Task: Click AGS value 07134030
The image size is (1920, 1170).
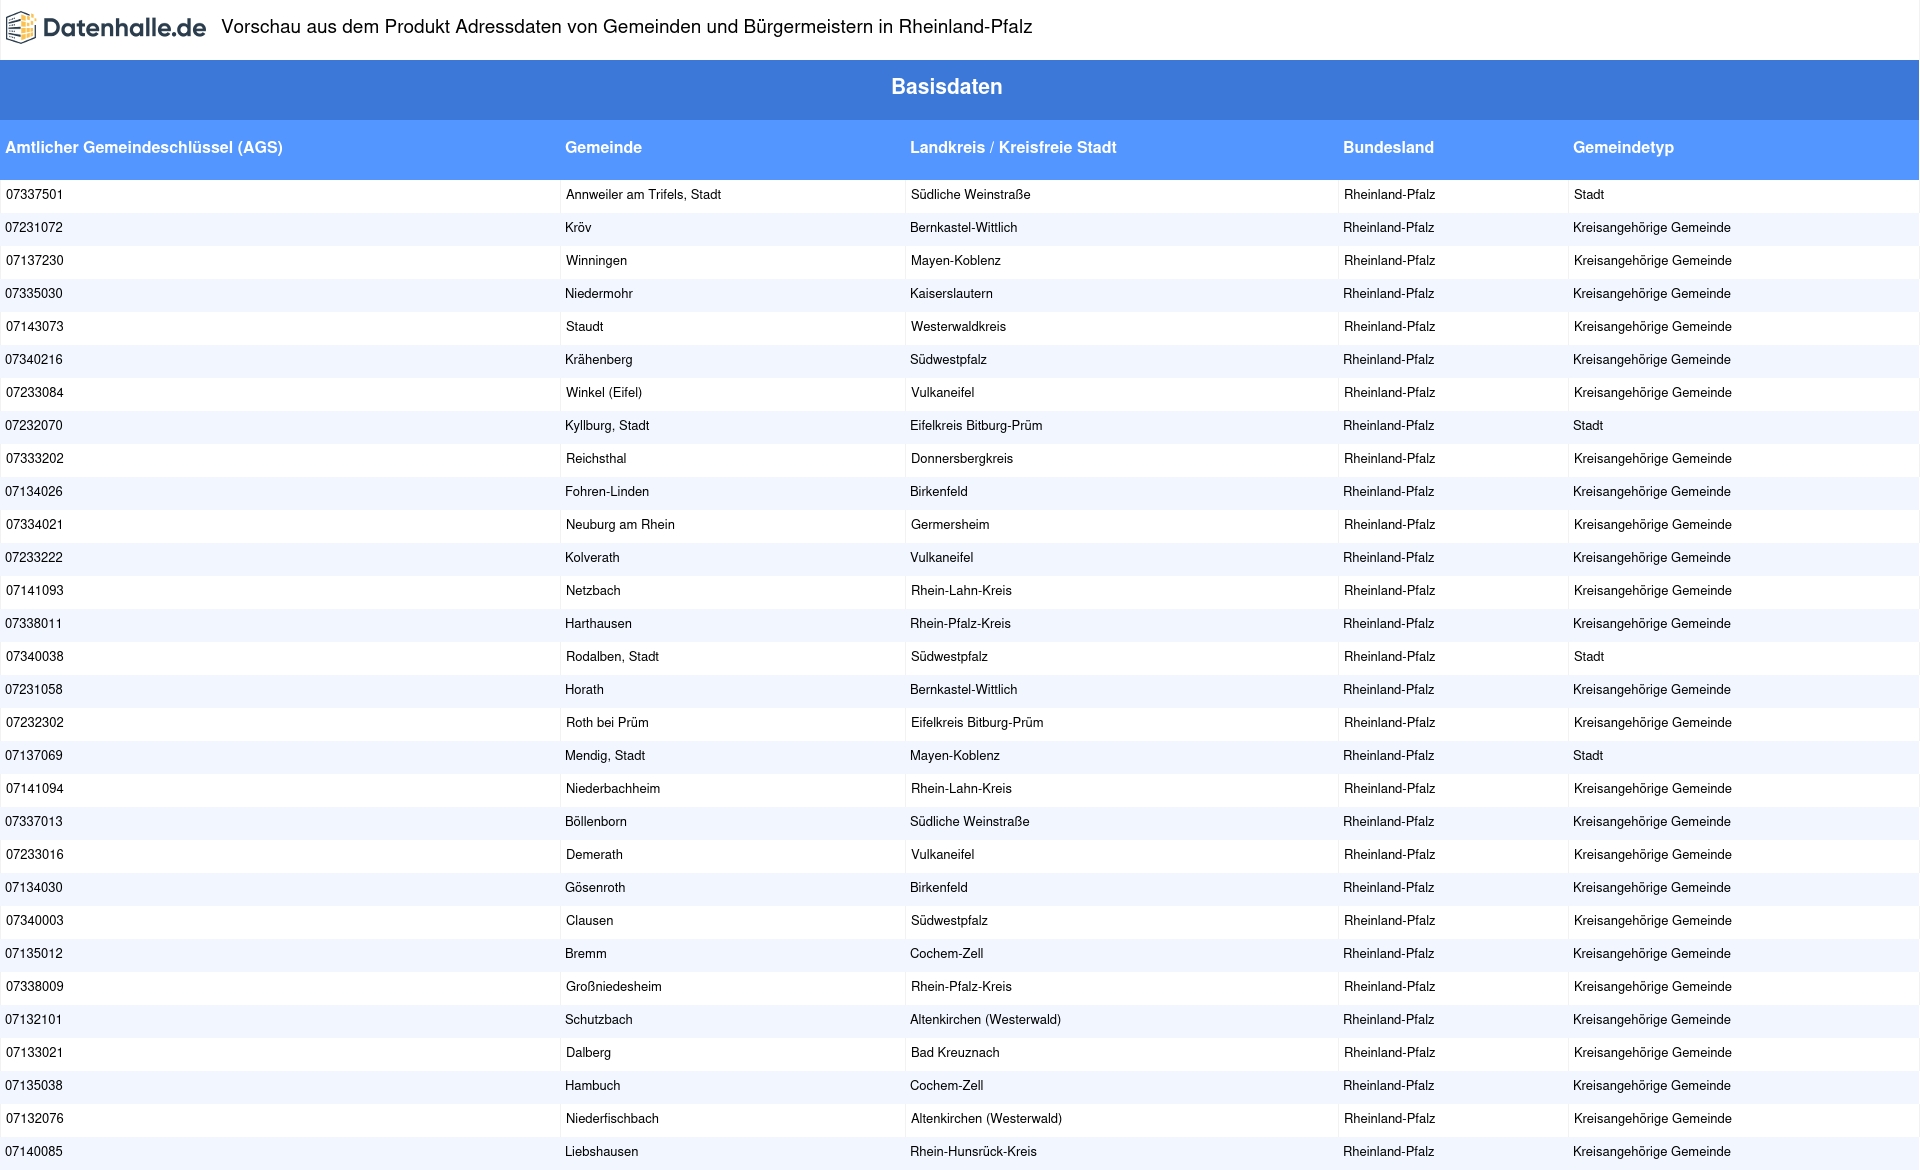Action: click(x=34, y=888)
